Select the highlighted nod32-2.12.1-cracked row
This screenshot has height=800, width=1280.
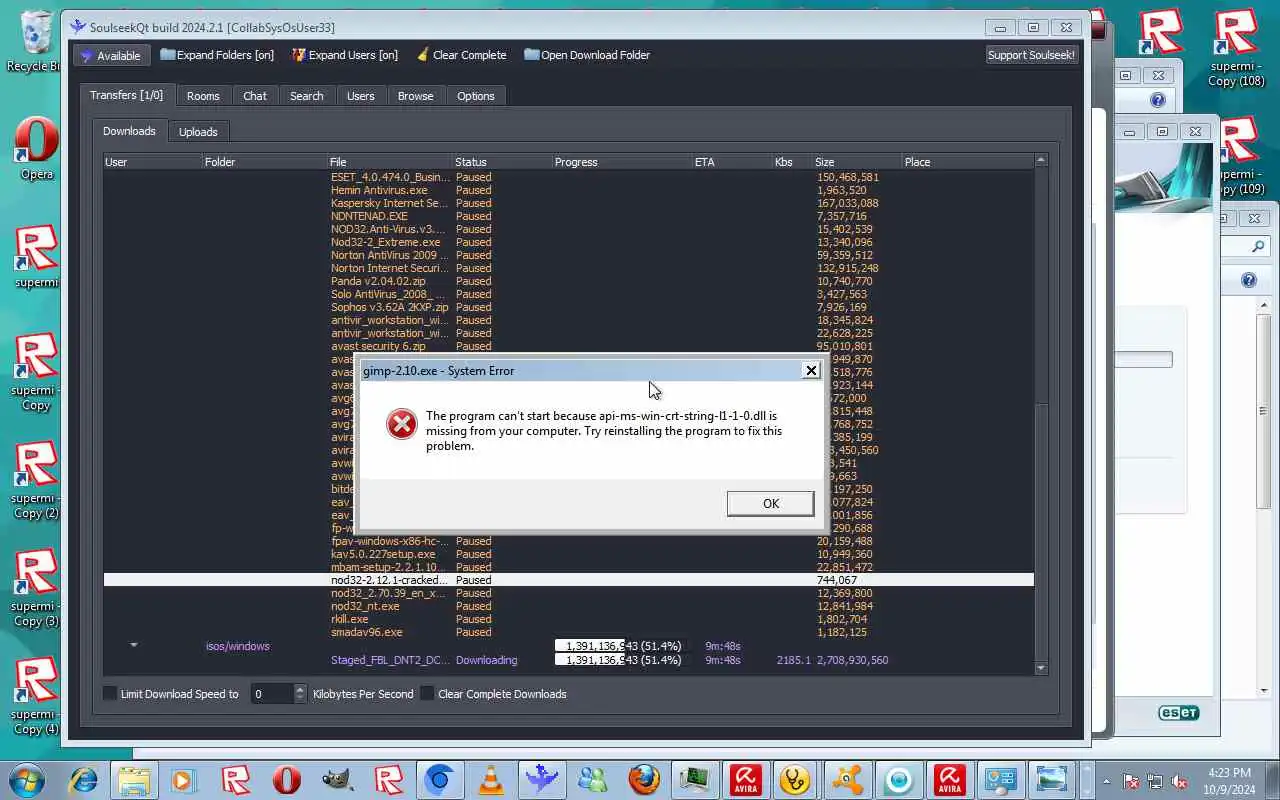pos(568,580)
